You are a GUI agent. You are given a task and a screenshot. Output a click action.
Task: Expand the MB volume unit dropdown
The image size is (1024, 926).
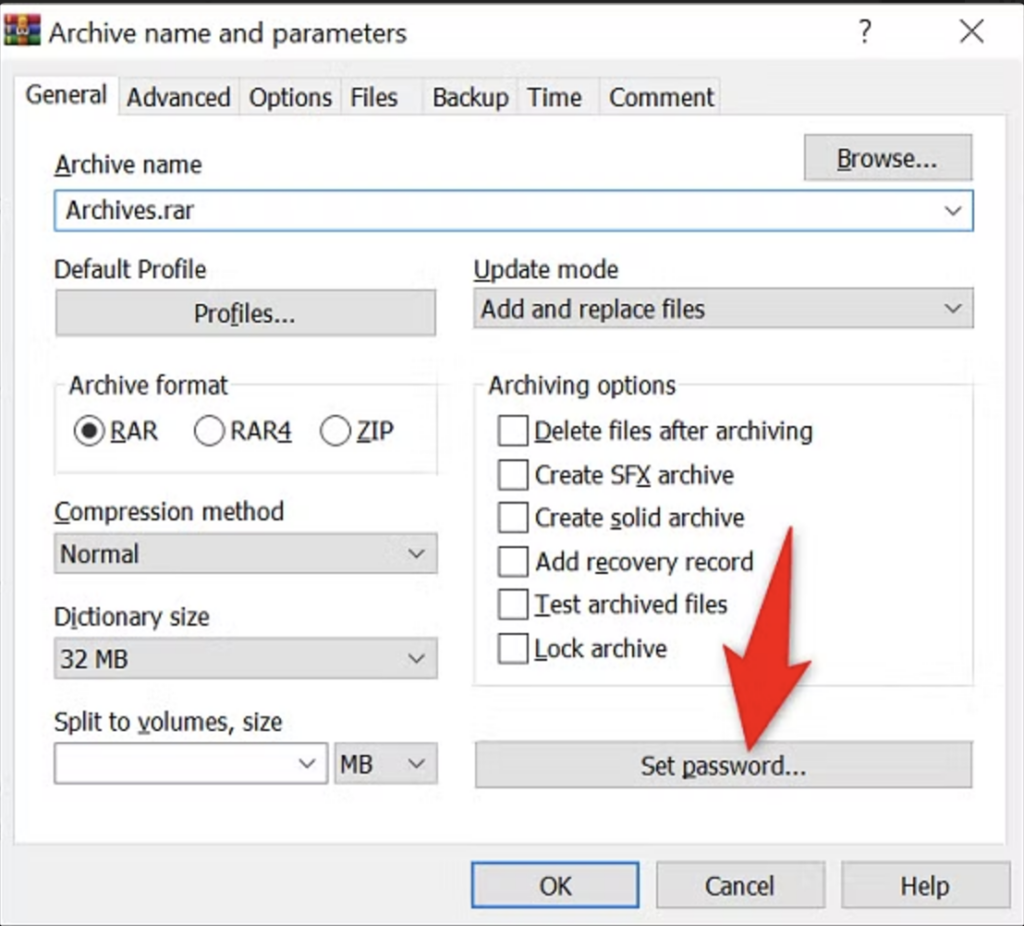coord(386,763)
